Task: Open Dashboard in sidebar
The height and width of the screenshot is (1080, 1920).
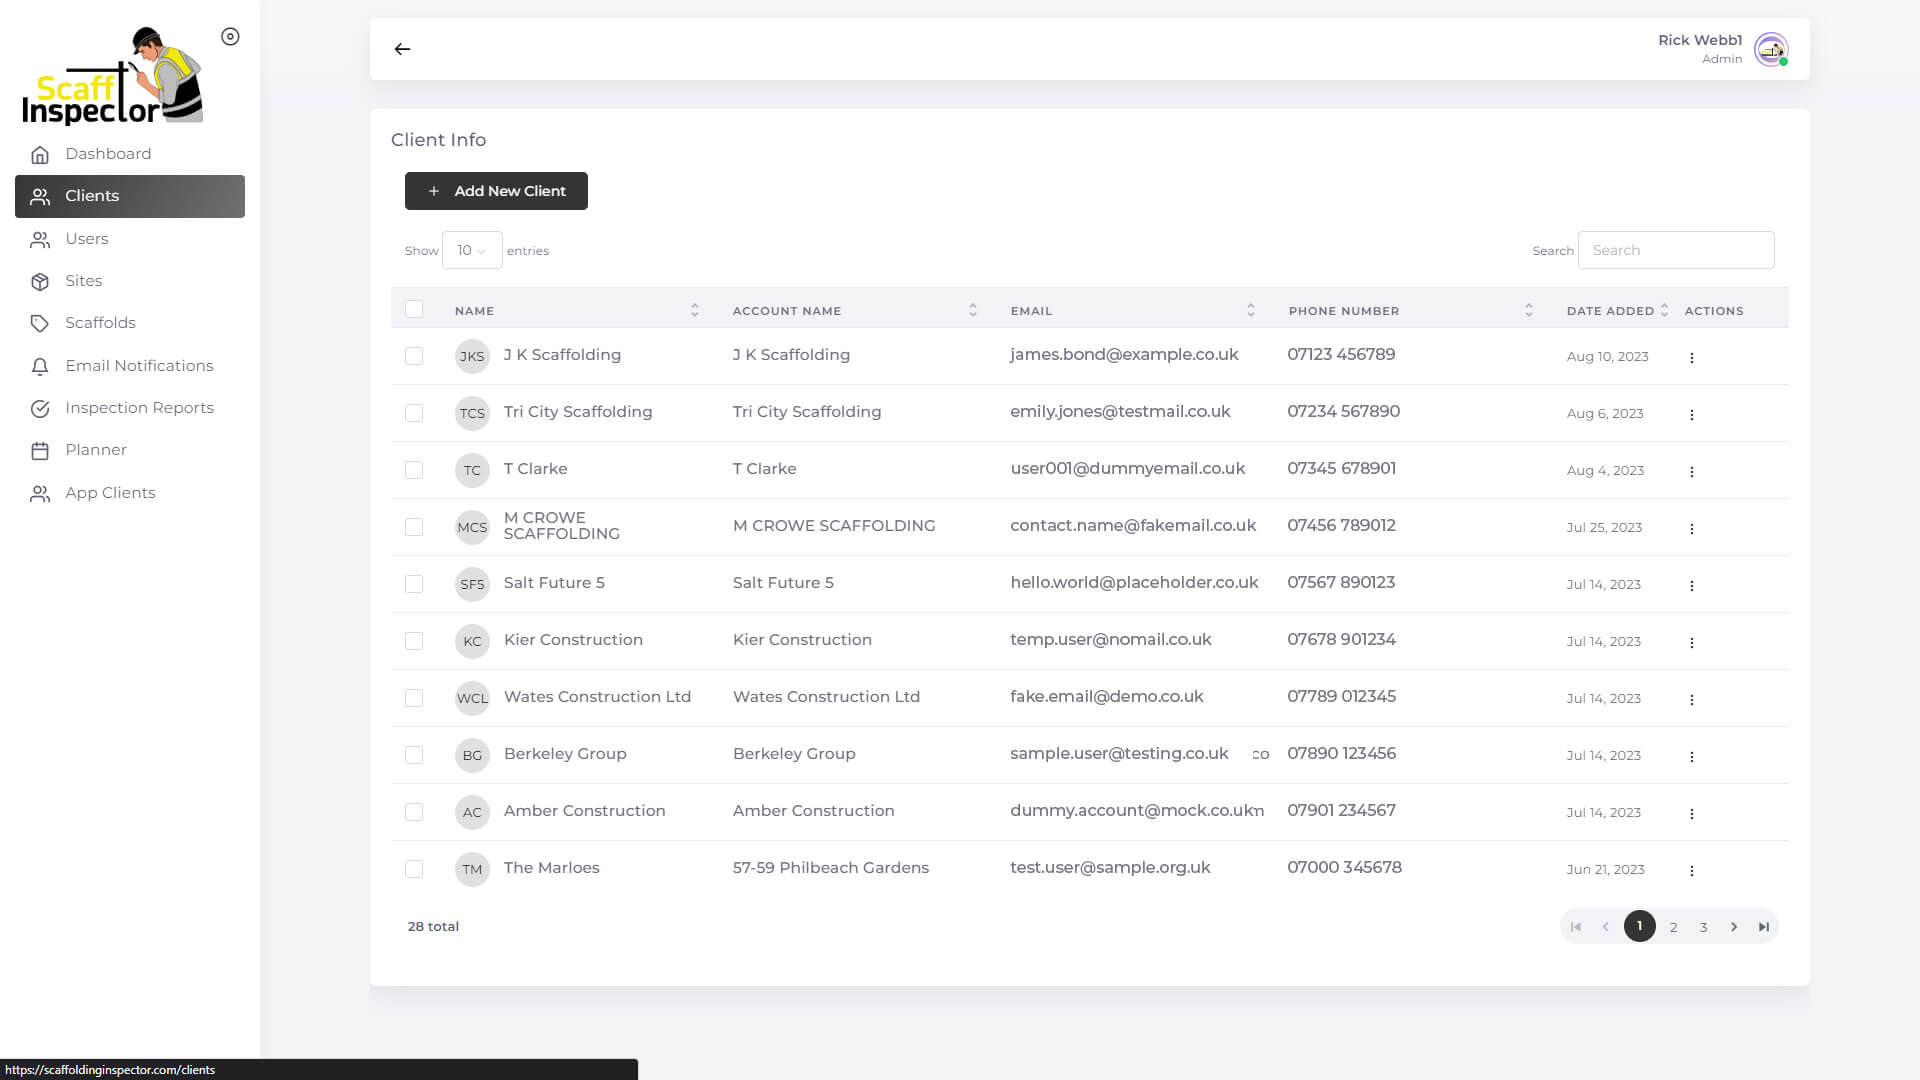Action: (130, 154)
